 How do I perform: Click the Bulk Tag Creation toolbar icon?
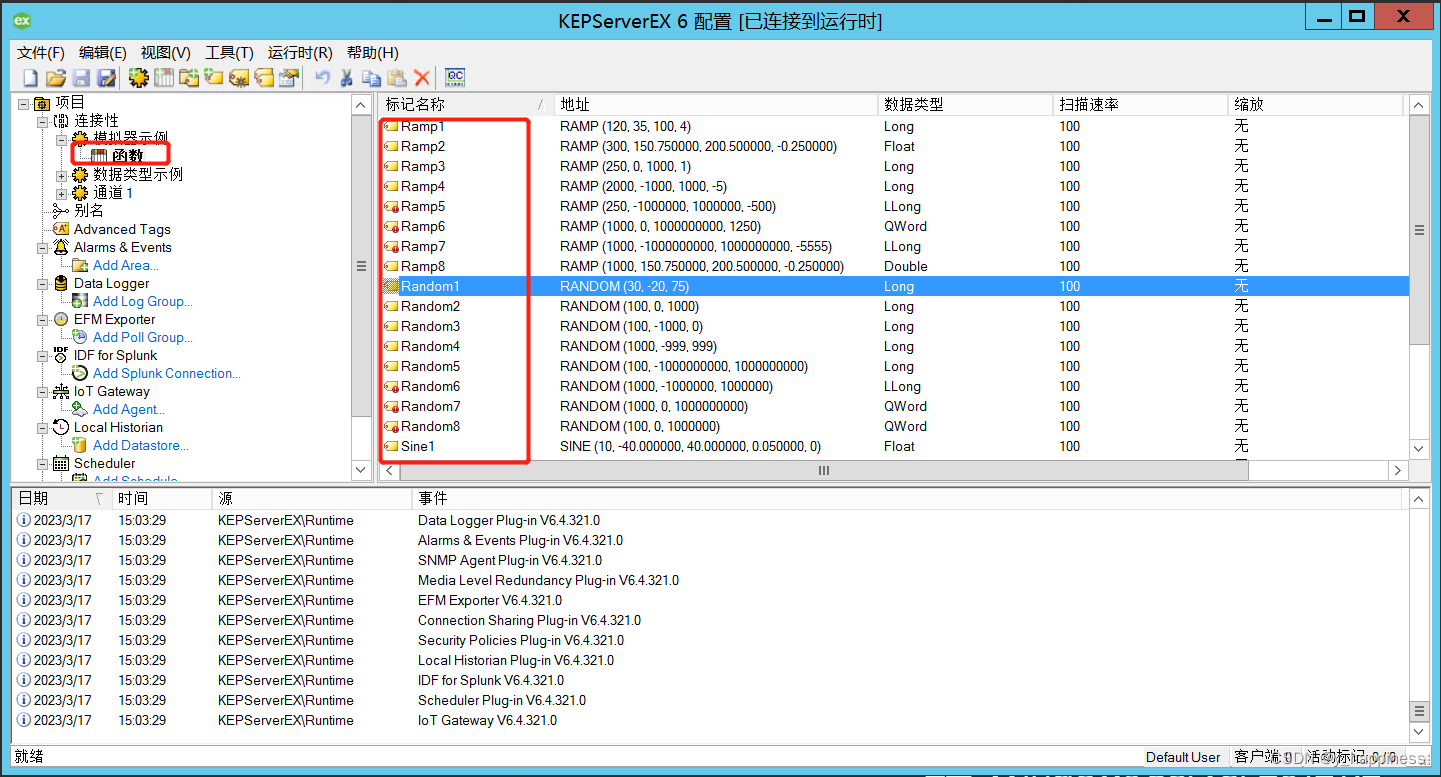(239, 78)
